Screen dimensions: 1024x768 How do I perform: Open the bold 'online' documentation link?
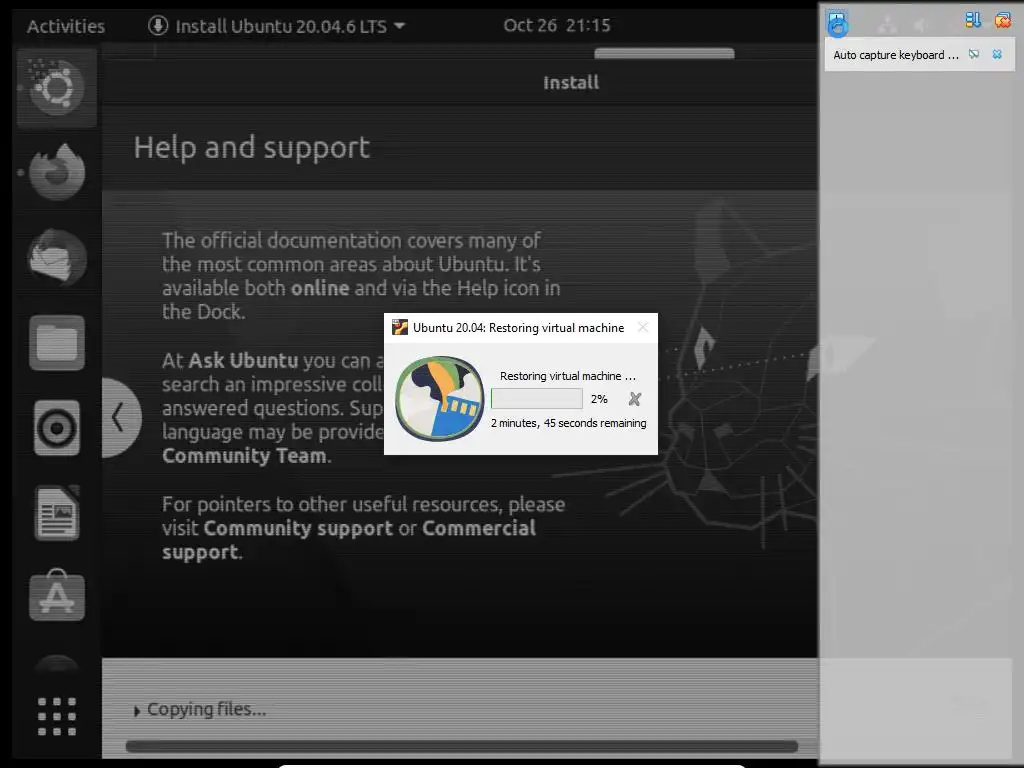320,288
